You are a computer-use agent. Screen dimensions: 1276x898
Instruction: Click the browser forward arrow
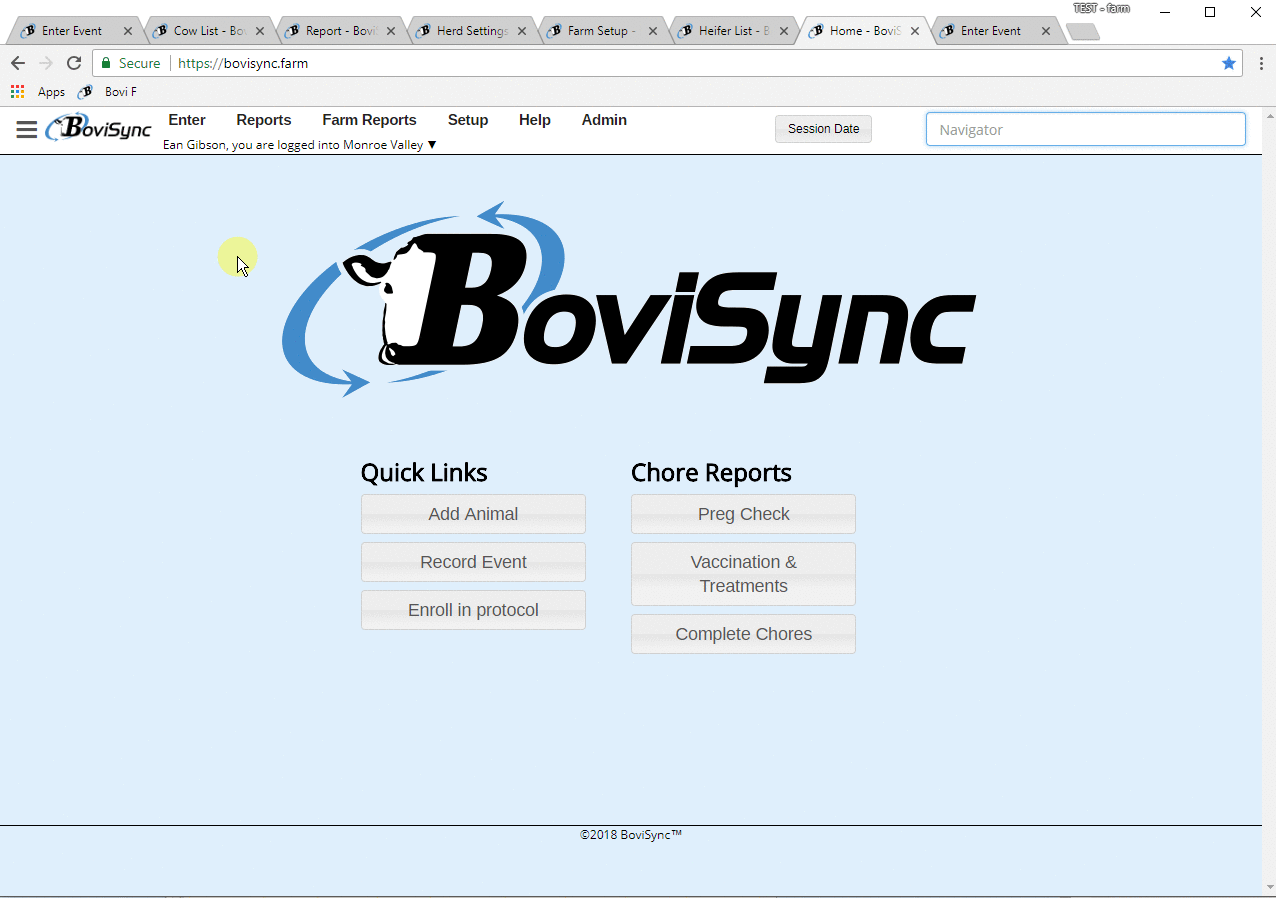coord(46,63)
